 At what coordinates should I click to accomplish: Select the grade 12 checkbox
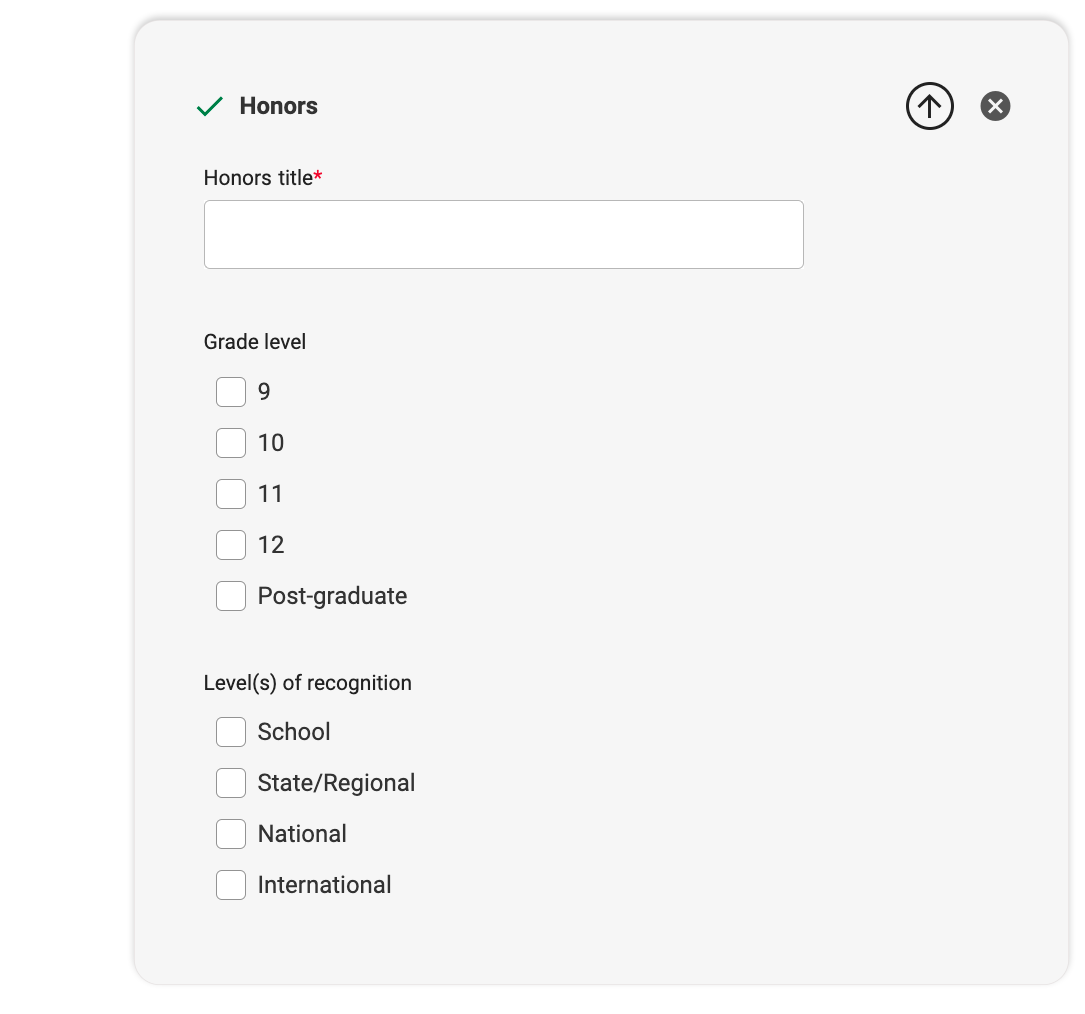click(231, 545)
